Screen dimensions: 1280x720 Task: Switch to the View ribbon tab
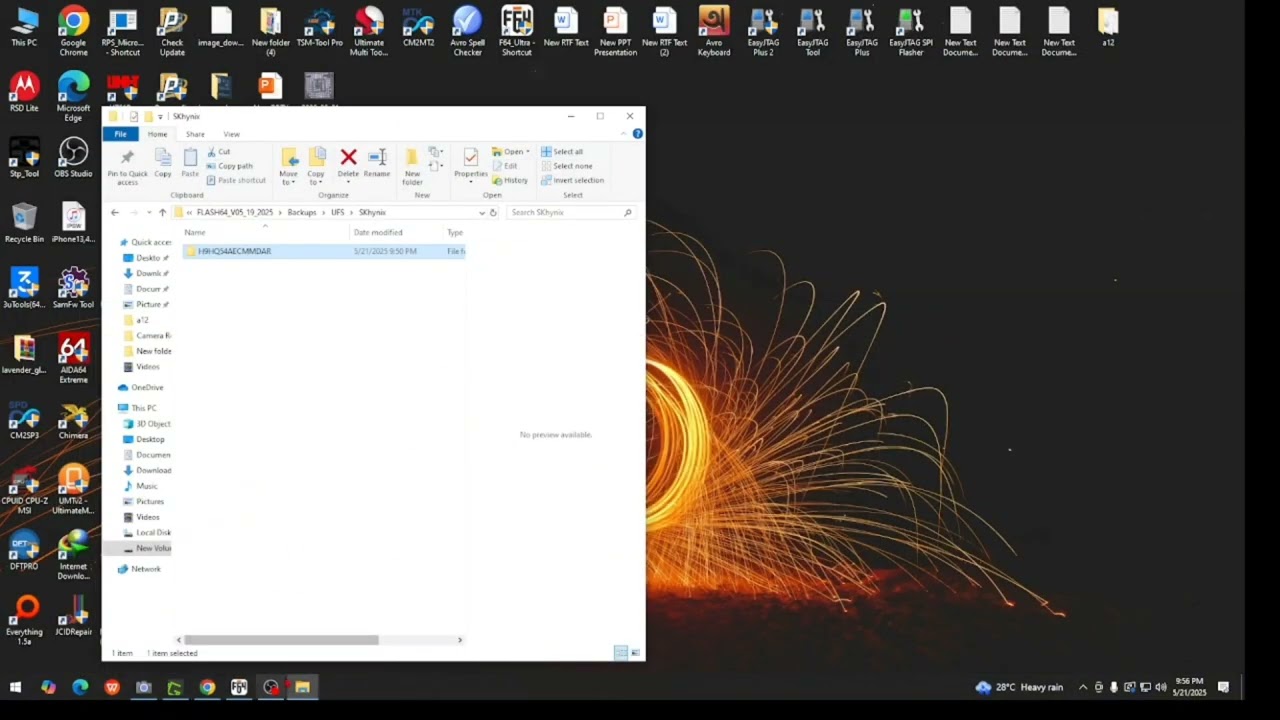click(x=231, y=134)
